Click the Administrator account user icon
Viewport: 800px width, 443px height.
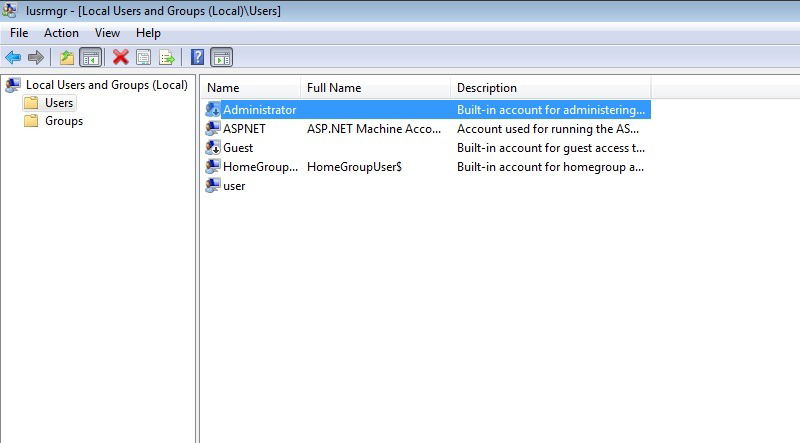point(213,110)
